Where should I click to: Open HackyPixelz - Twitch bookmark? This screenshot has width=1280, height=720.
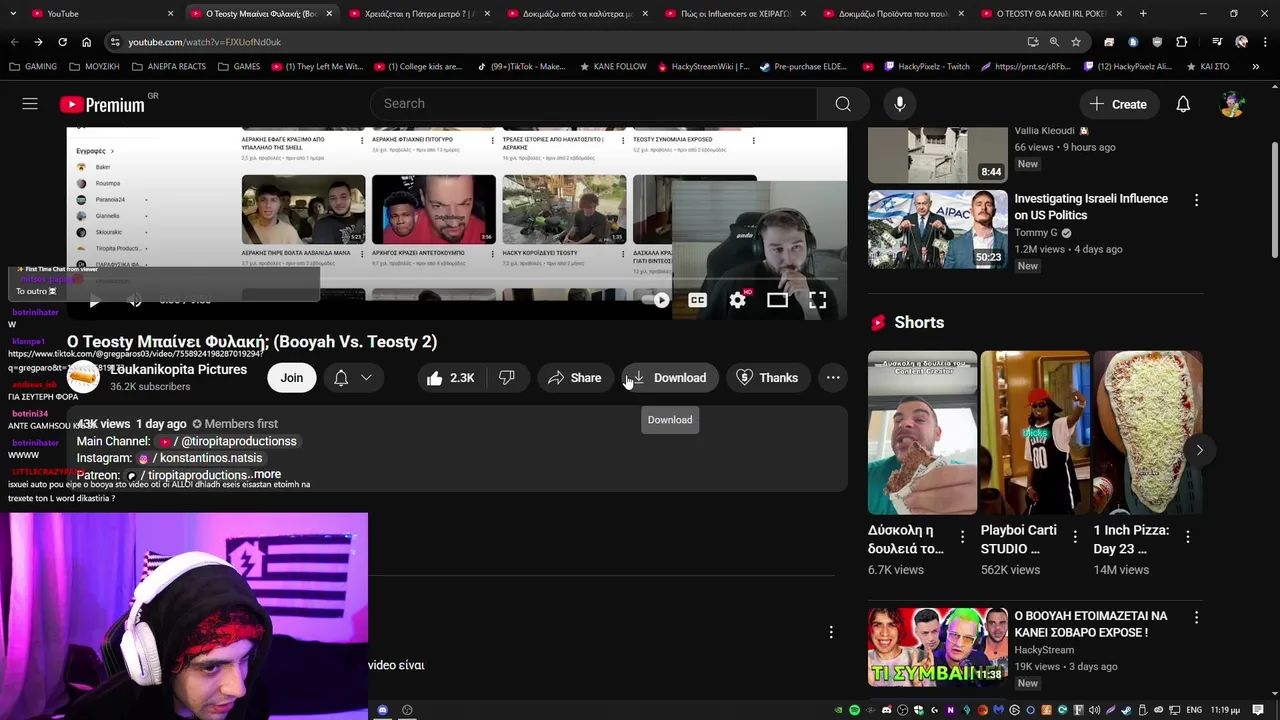click(927, 67)
